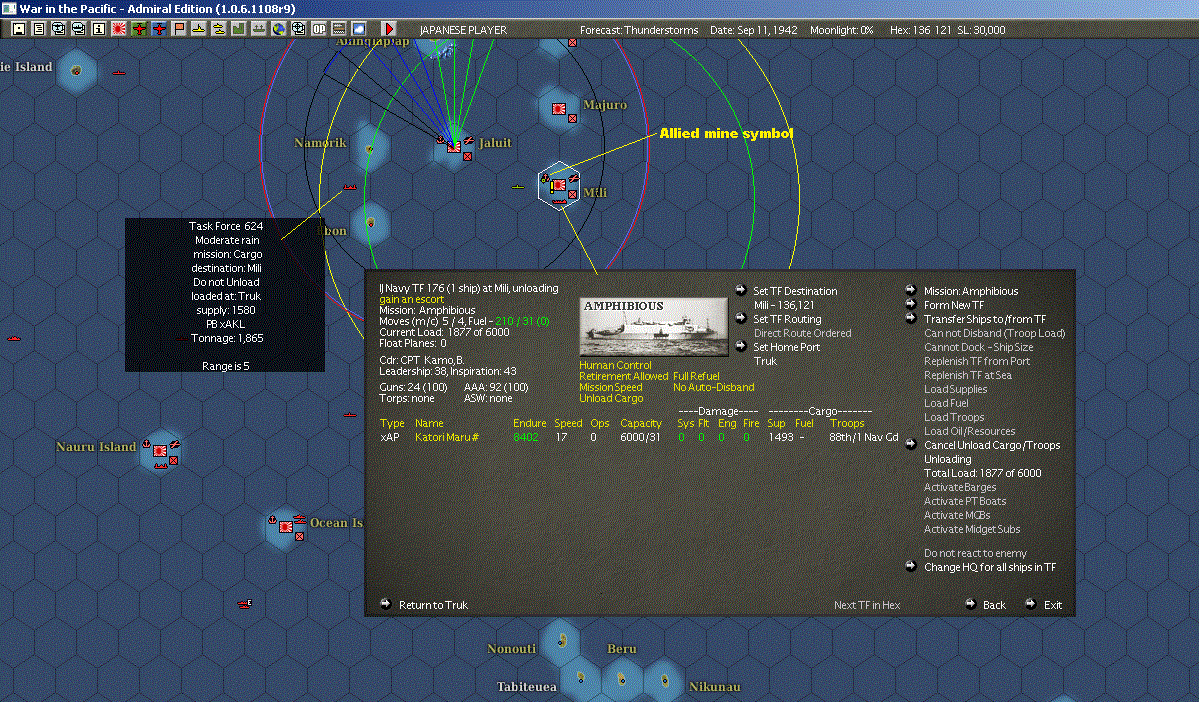The height and width of the screenshot is (702, 1199).
Task: Click the red plane on blue icon
Action: (159, 29)
